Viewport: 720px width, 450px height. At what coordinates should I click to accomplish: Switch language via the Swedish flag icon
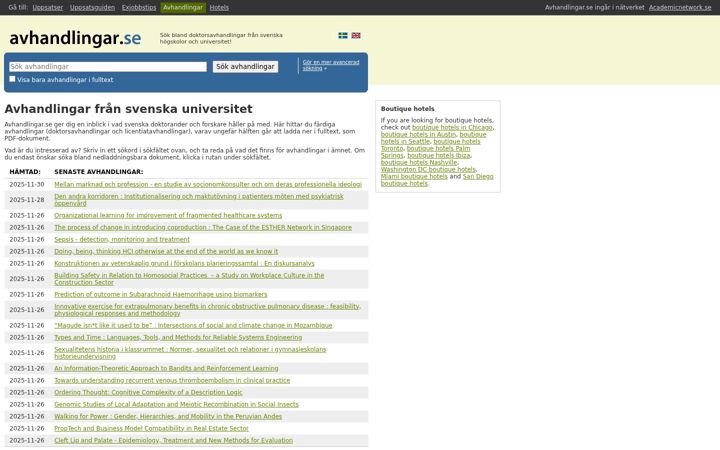tap(343, 35)
